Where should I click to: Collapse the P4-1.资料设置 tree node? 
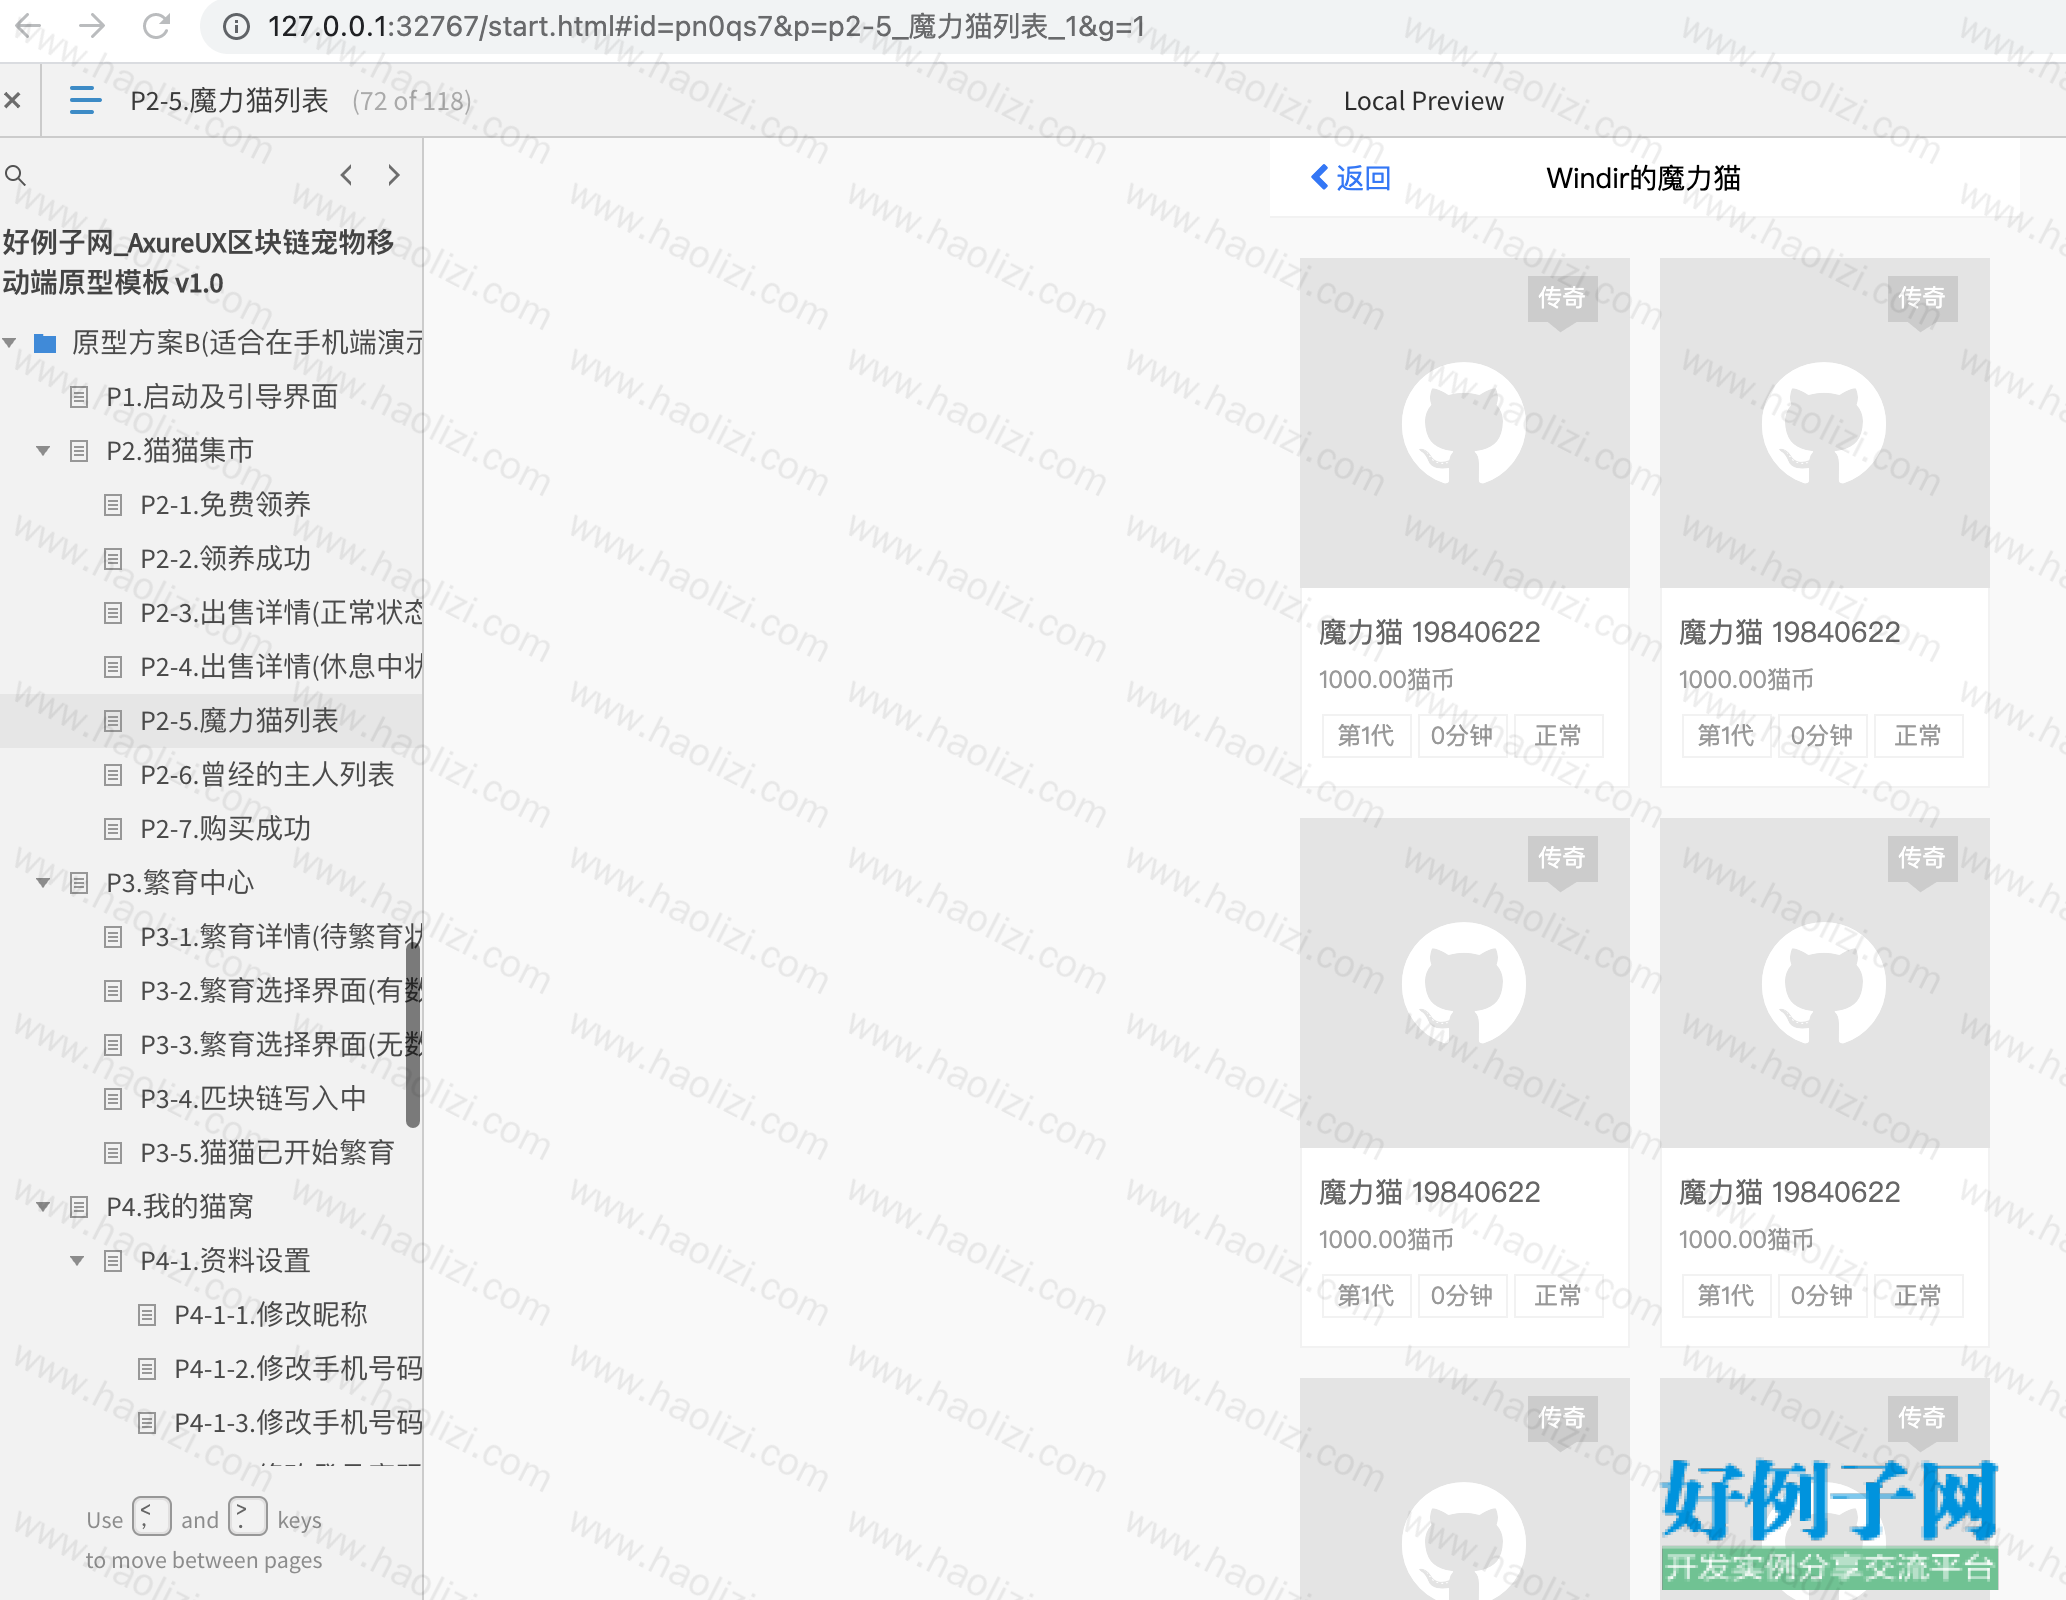77,1261
